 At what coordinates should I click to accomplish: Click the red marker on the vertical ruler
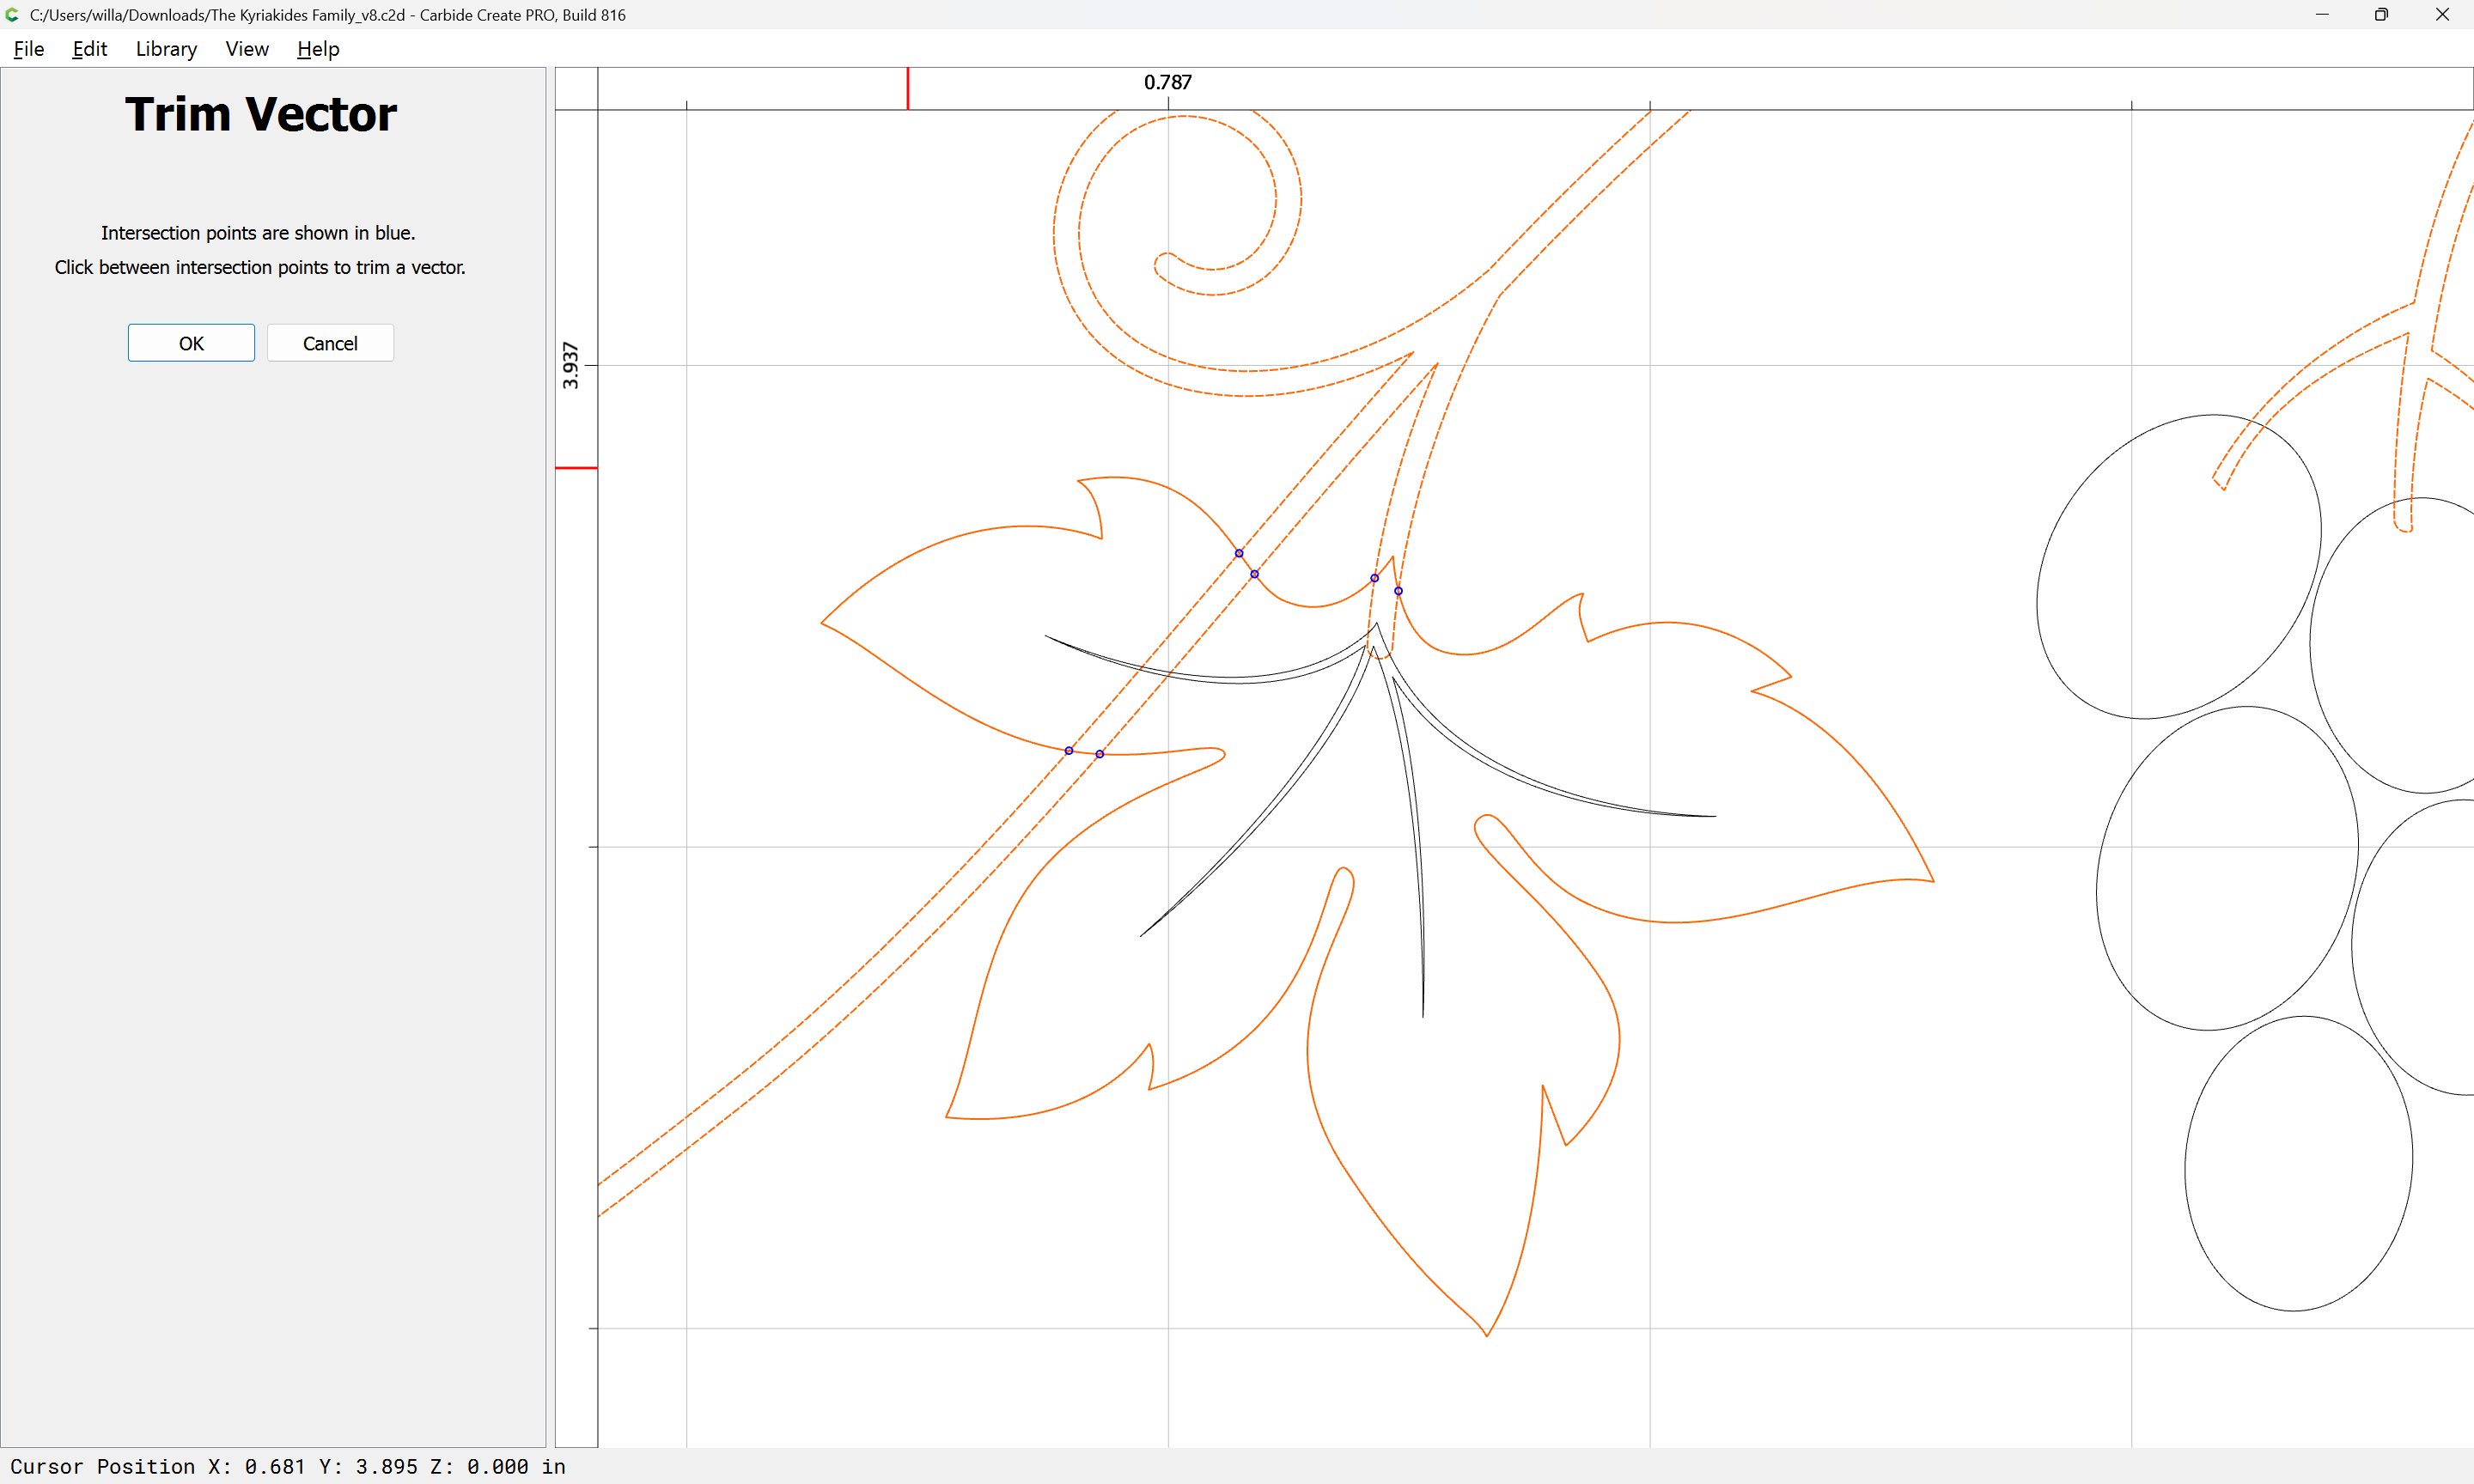pyautogui.click(x=576, y=468)
